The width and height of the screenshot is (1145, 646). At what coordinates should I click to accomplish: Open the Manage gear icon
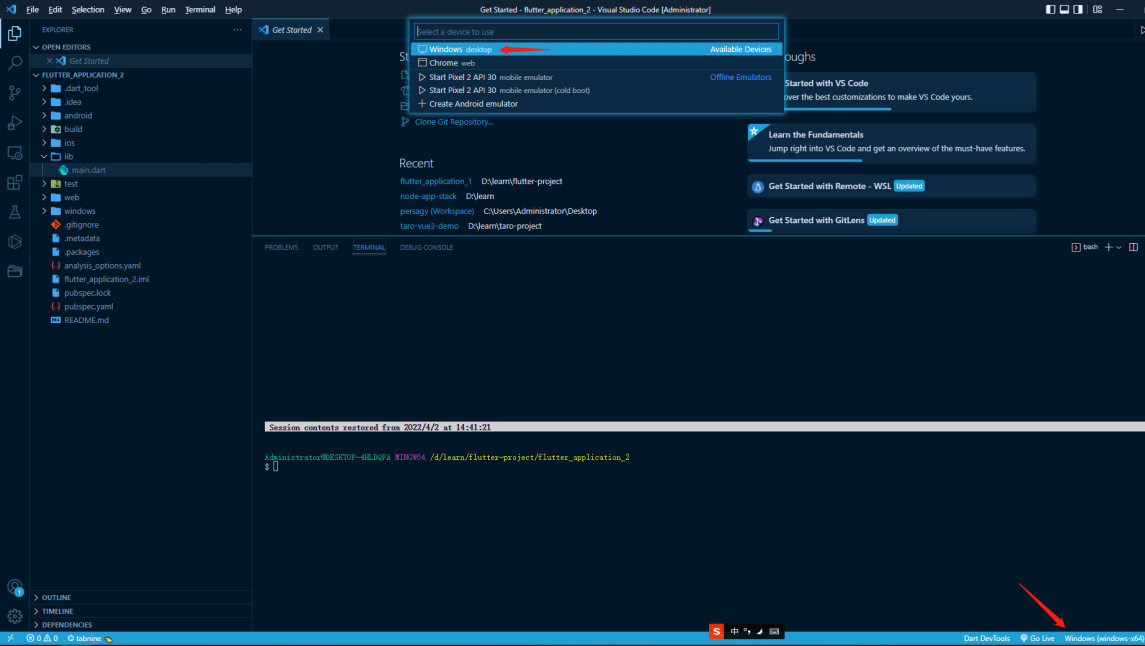tap(15, 616)
